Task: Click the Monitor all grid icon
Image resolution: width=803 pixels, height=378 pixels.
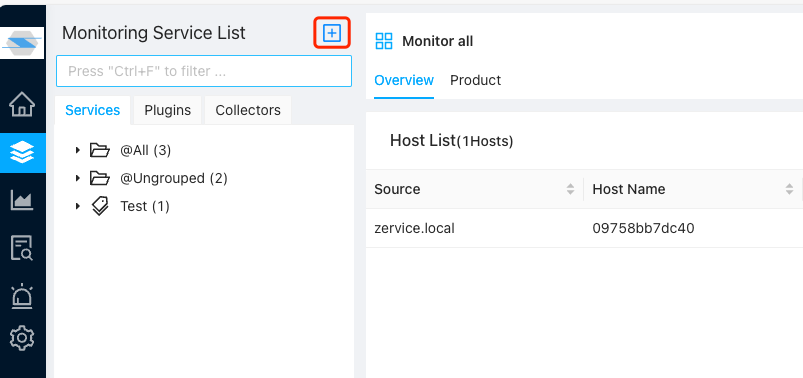Action: (384, 41)
